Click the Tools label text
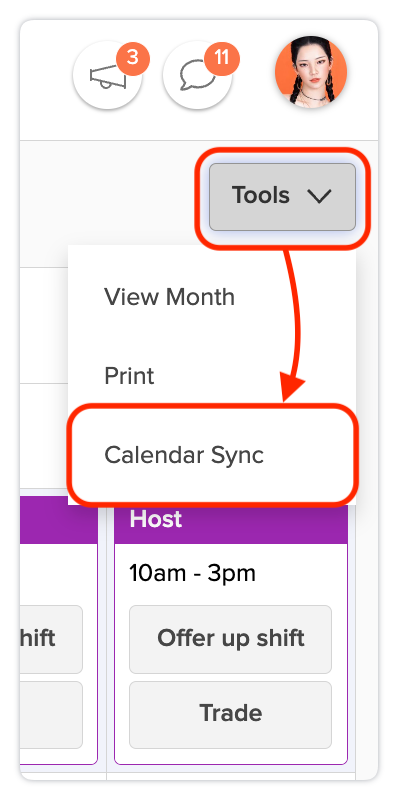This screenshot has width=398, height=800. click(261, 195)
